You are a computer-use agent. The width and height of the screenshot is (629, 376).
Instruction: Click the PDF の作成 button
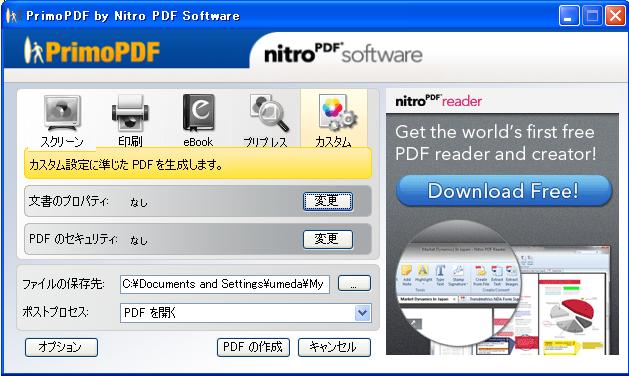pos(253,347)
